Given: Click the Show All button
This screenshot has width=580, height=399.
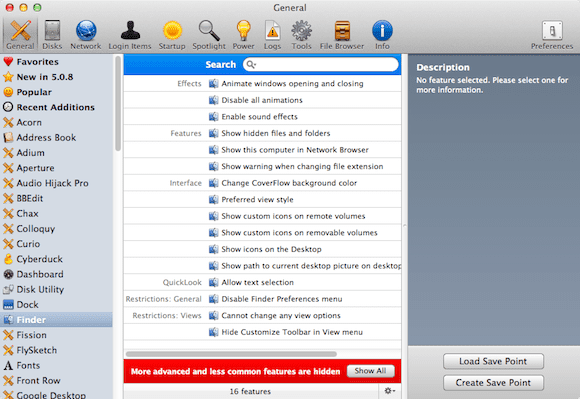Looking at the screenshot, I should click(x=370, y=371).
